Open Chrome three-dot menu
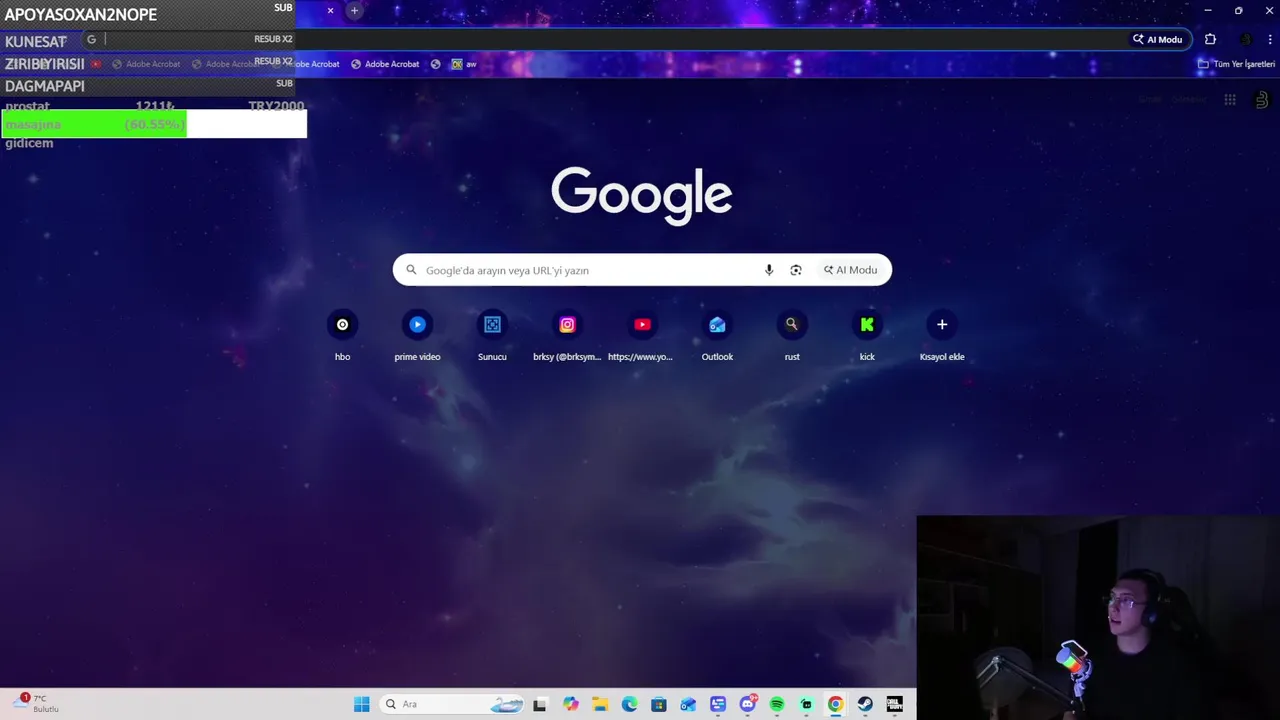The width and height of the screenshot is (1280, 720). click(1270, 40)
